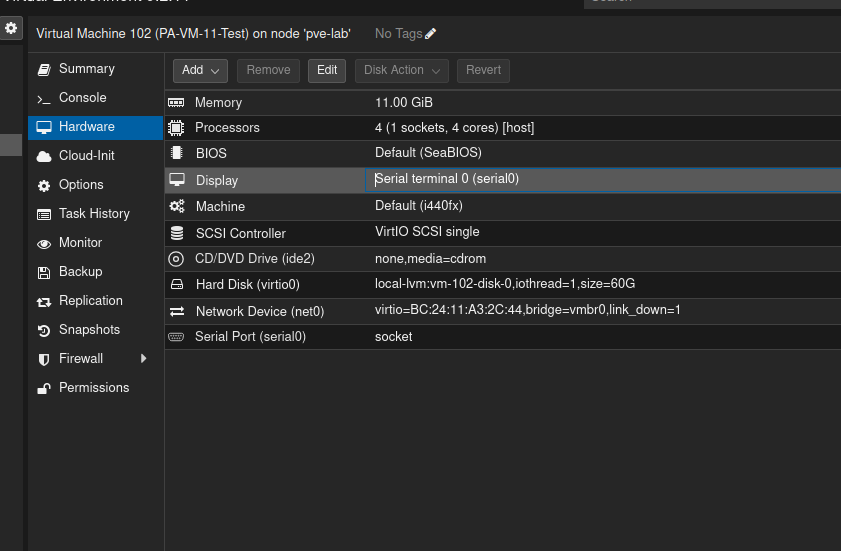Click the Console prompt icon
Viewport: 841px width, 551px height.
(44, 99)
